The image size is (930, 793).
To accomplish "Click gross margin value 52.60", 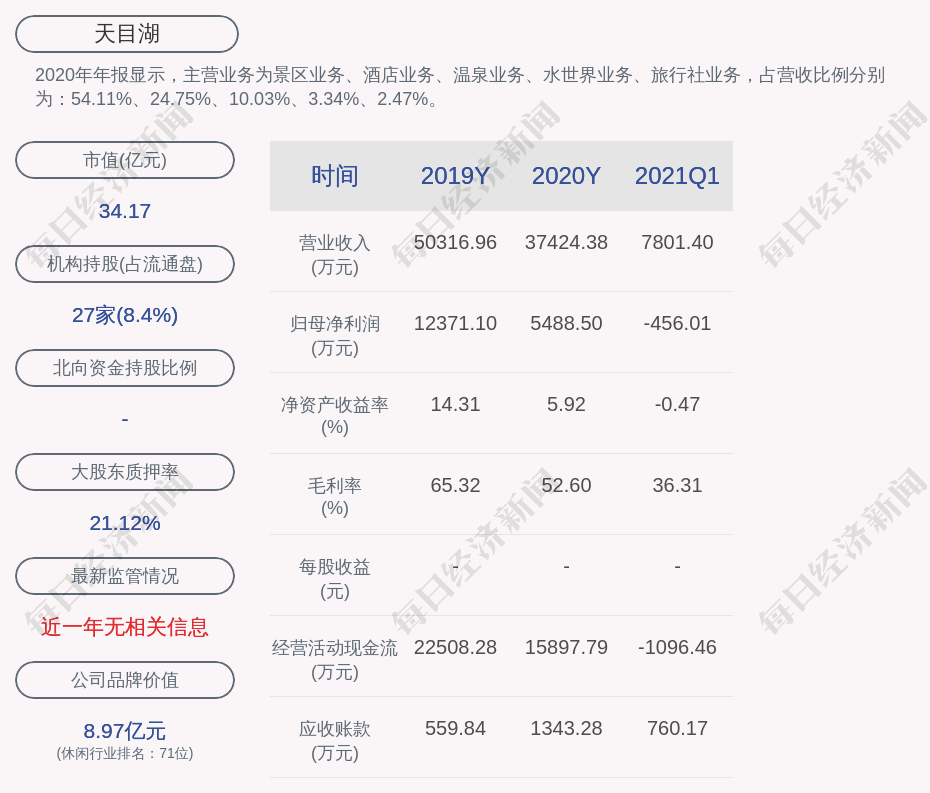I will pyautogui.click(x=566, y=485).
